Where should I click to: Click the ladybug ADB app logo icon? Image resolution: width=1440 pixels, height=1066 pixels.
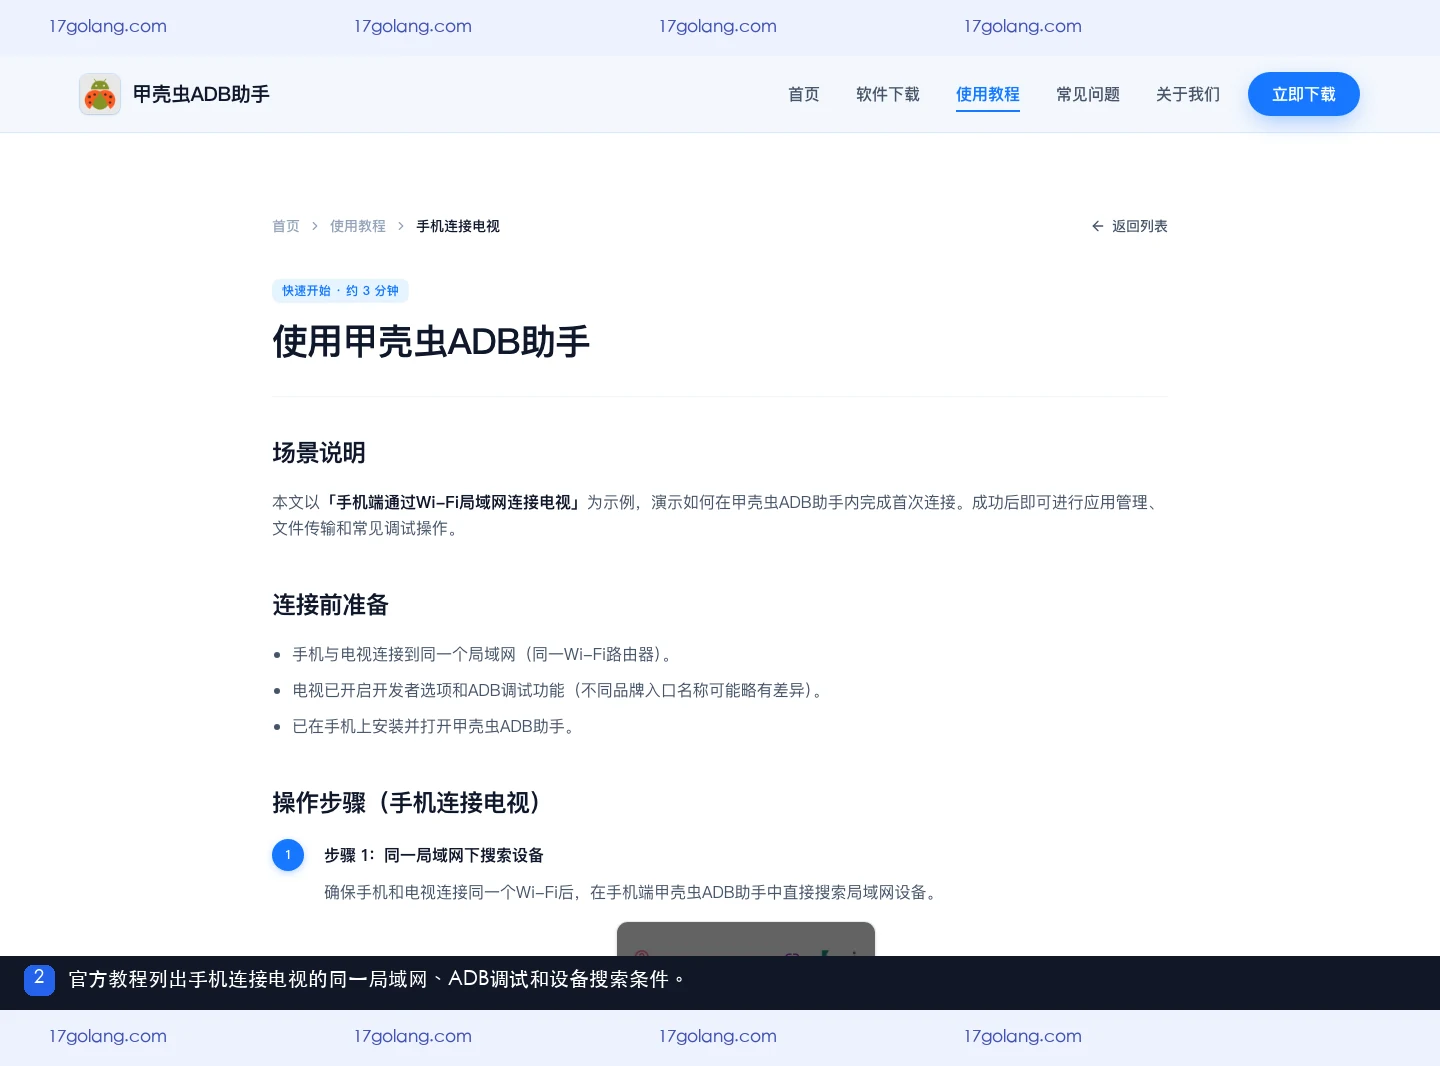[x=100, y=94]
